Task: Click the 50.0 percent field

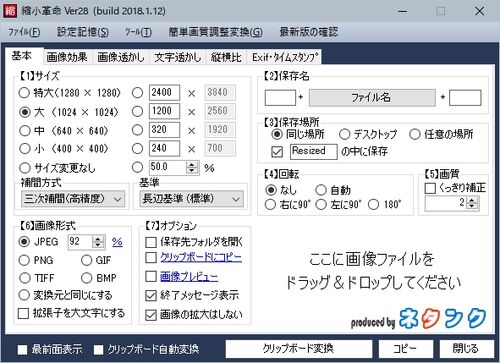Action: pyautogui.click(x=167, y=167)
